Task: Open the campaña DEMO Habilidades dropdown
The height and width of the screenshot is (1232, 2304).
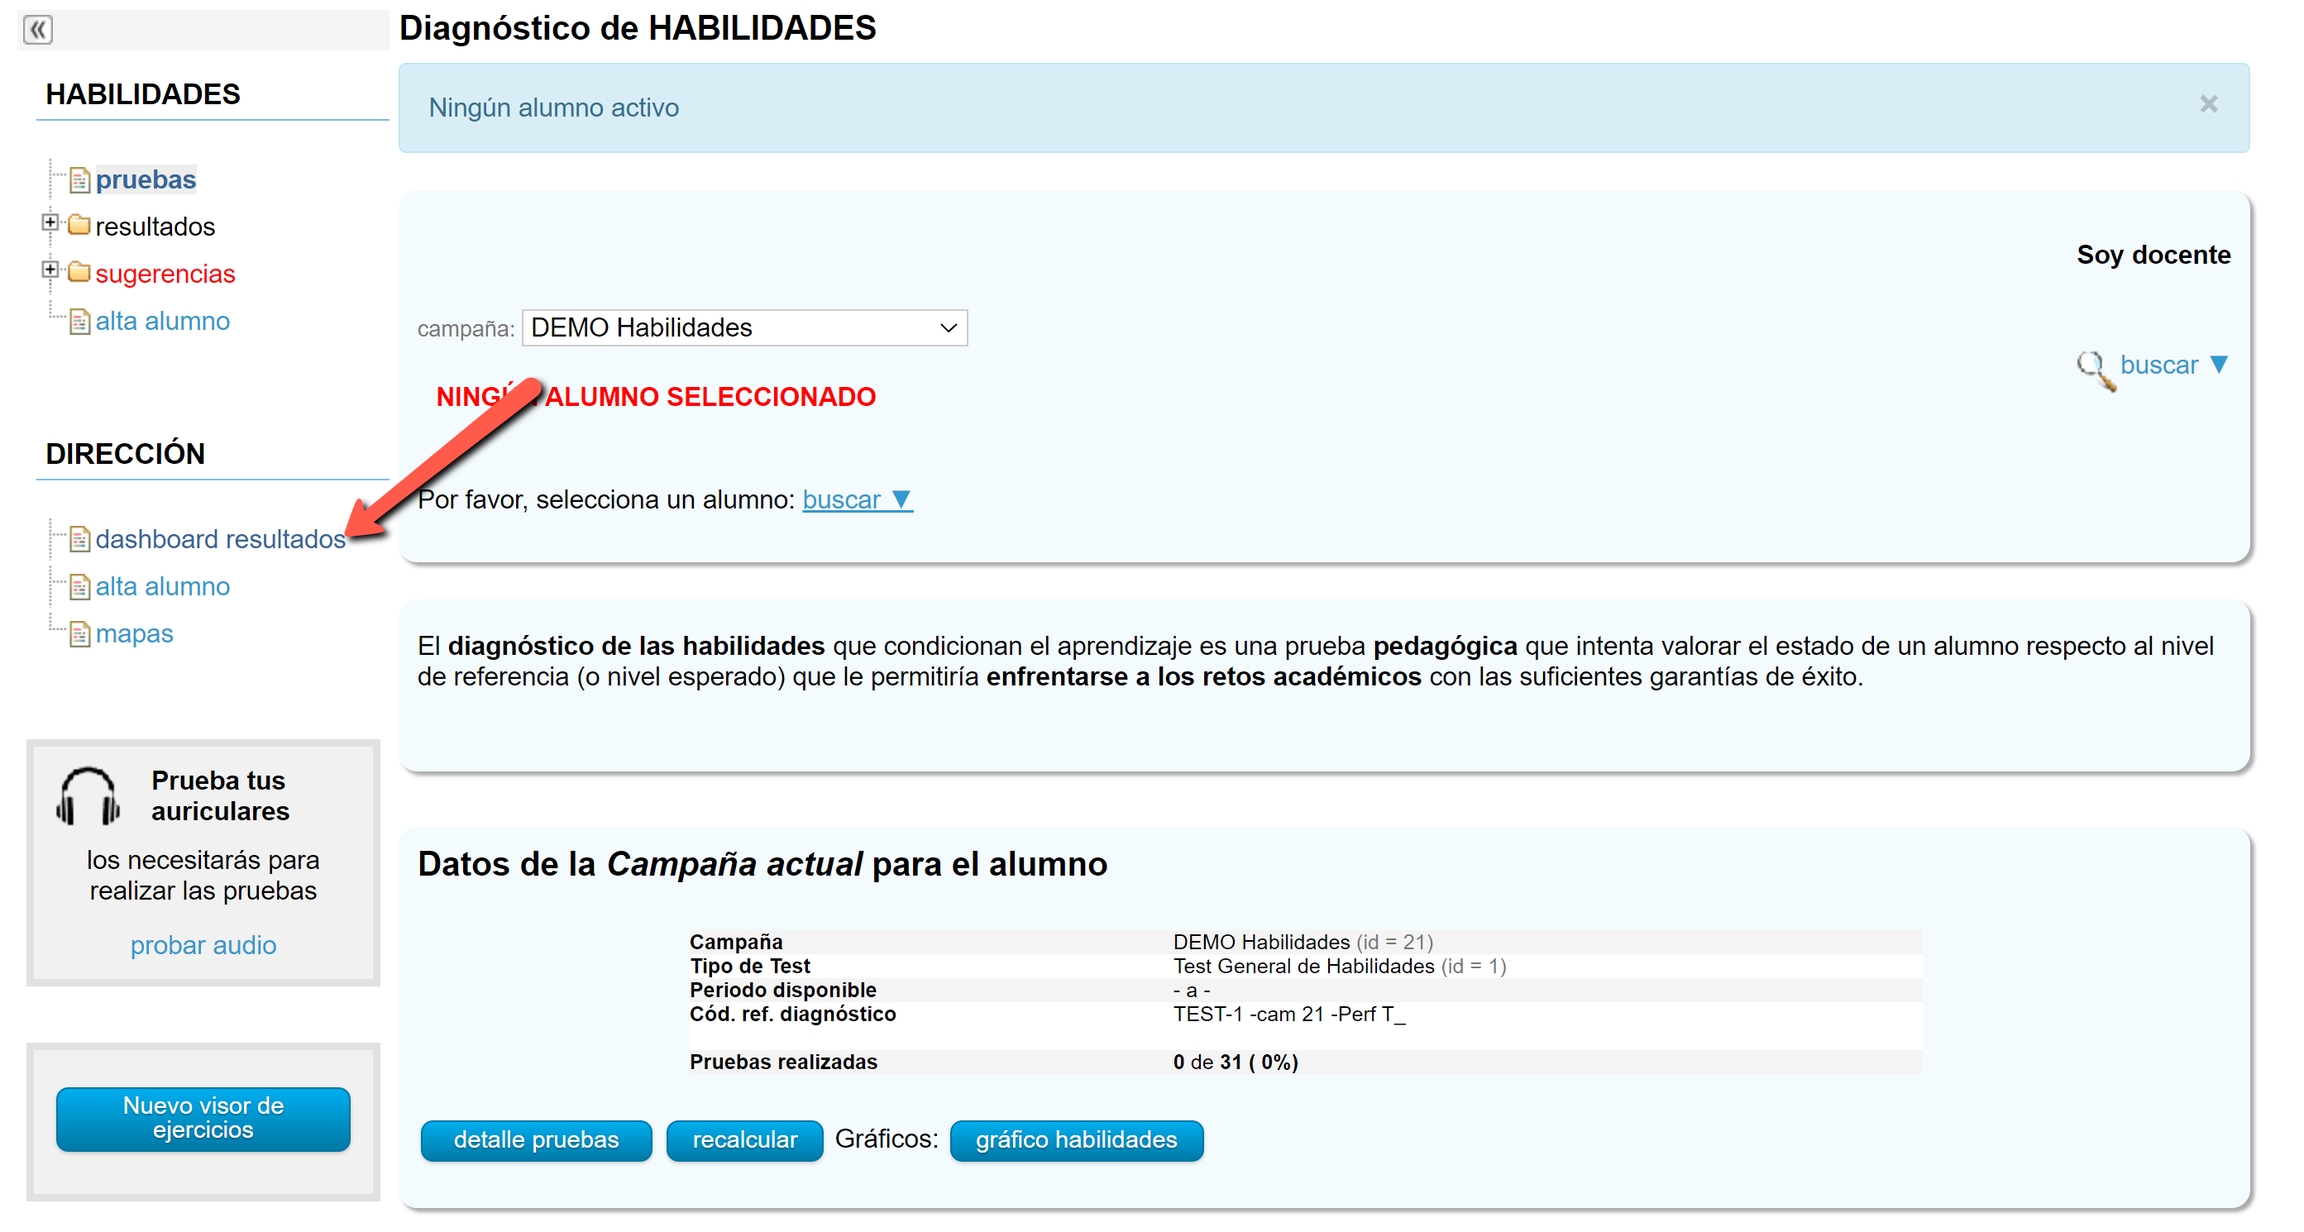Action: coord(744,328)
